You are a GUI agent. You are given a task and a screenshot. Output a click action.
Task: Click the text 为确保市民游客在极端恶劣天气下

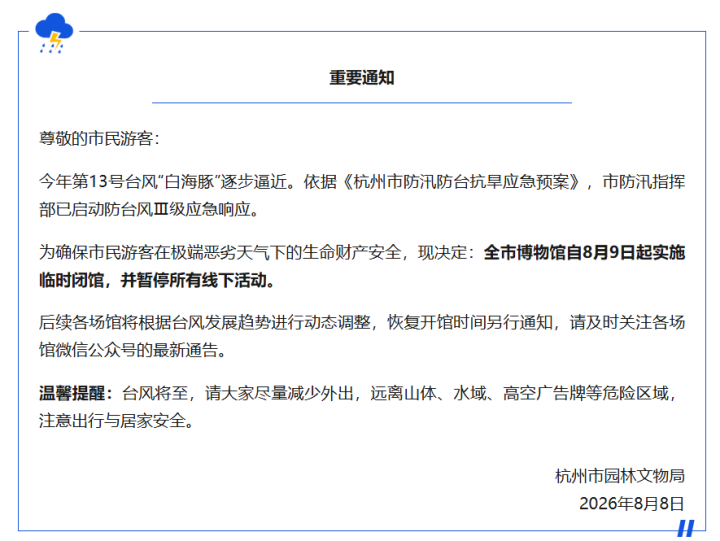click(x=162, y=252)
